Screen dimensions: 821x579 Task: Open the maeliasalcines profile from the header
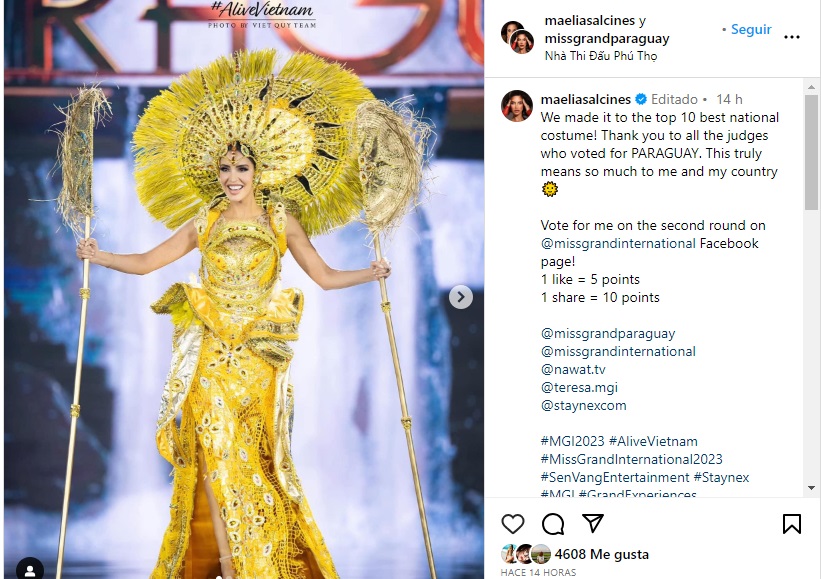(589, 20)
